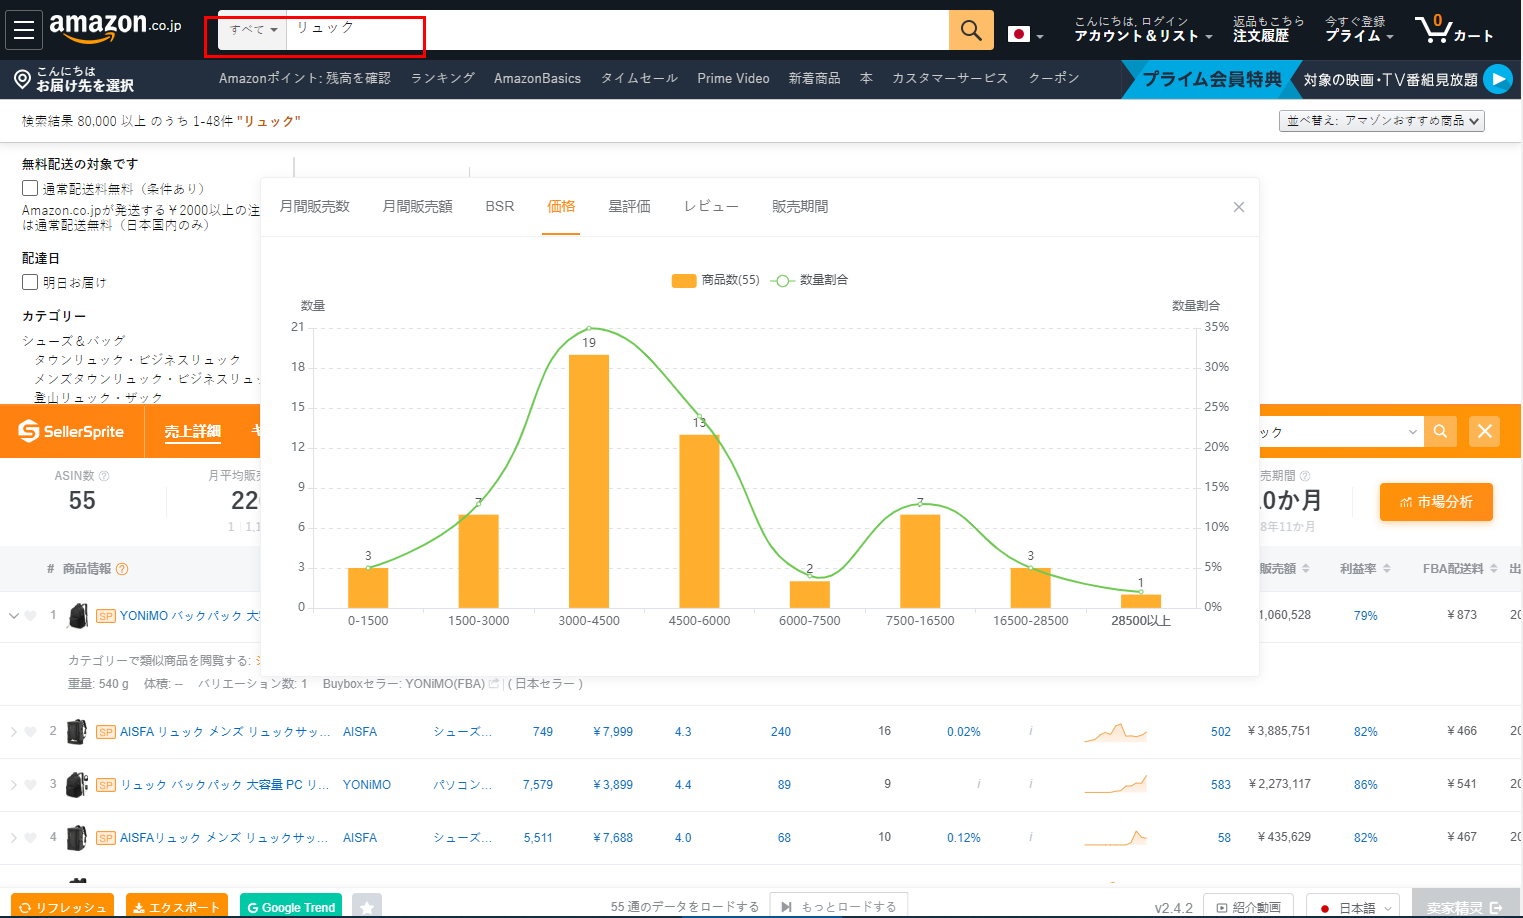Screen dimensions: 1523x918
Task: Expand product row 2 details
Action: tap(14, 732)
